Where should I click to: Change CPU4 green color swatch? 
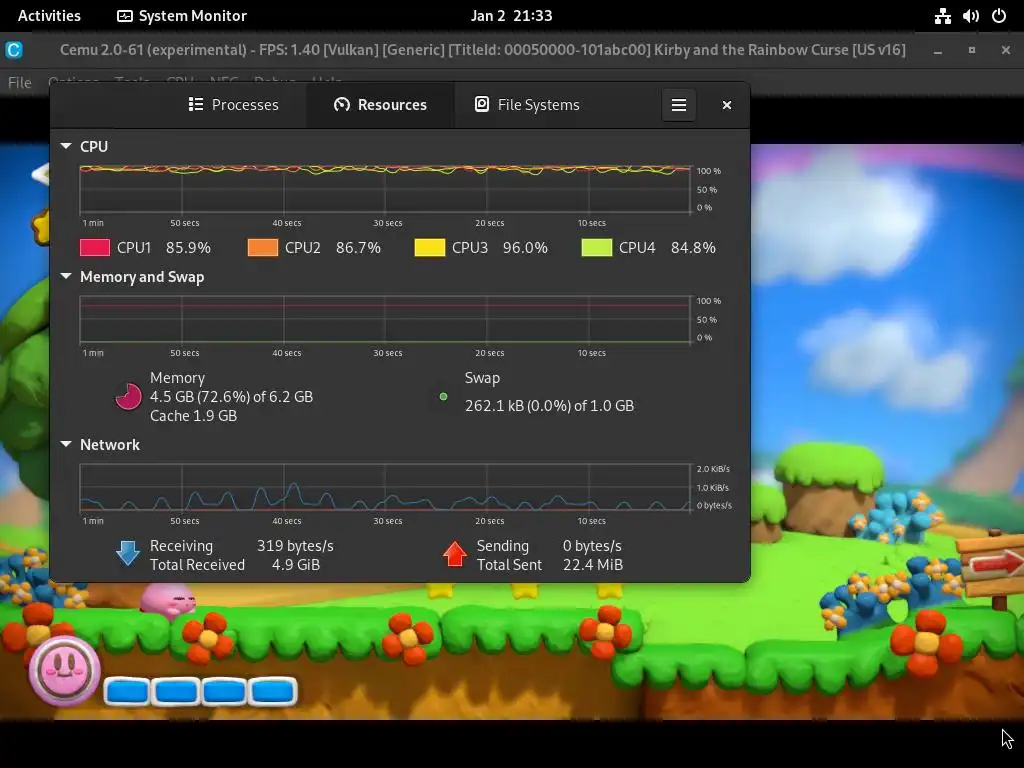597,248
